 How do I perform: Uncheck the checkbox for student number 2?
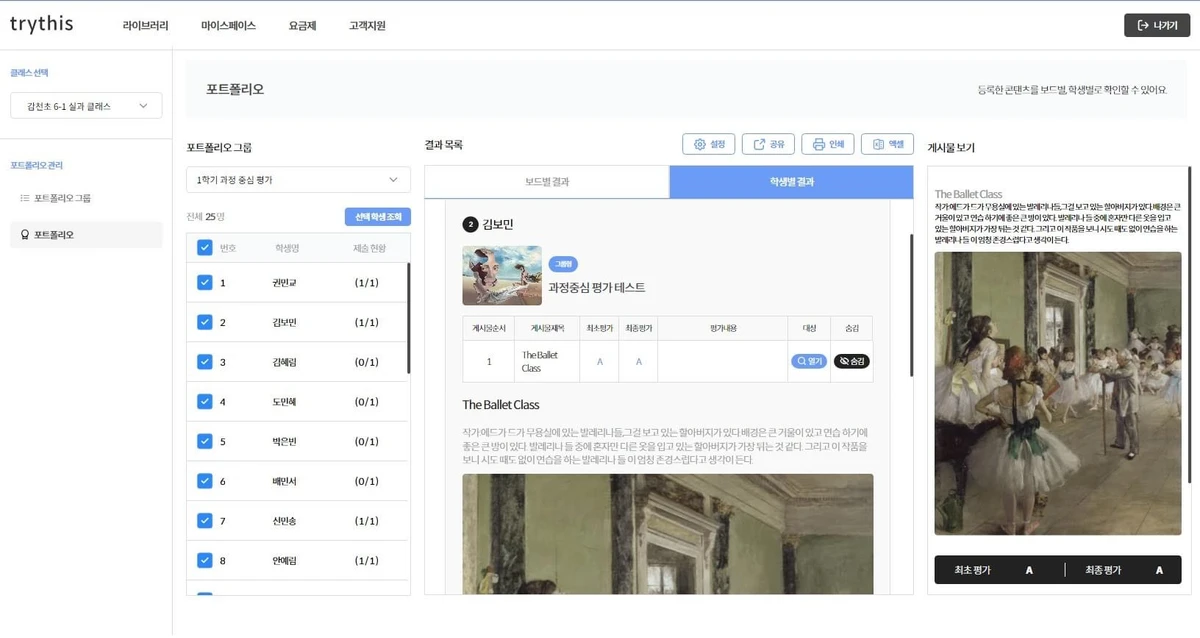click(205, 322)
